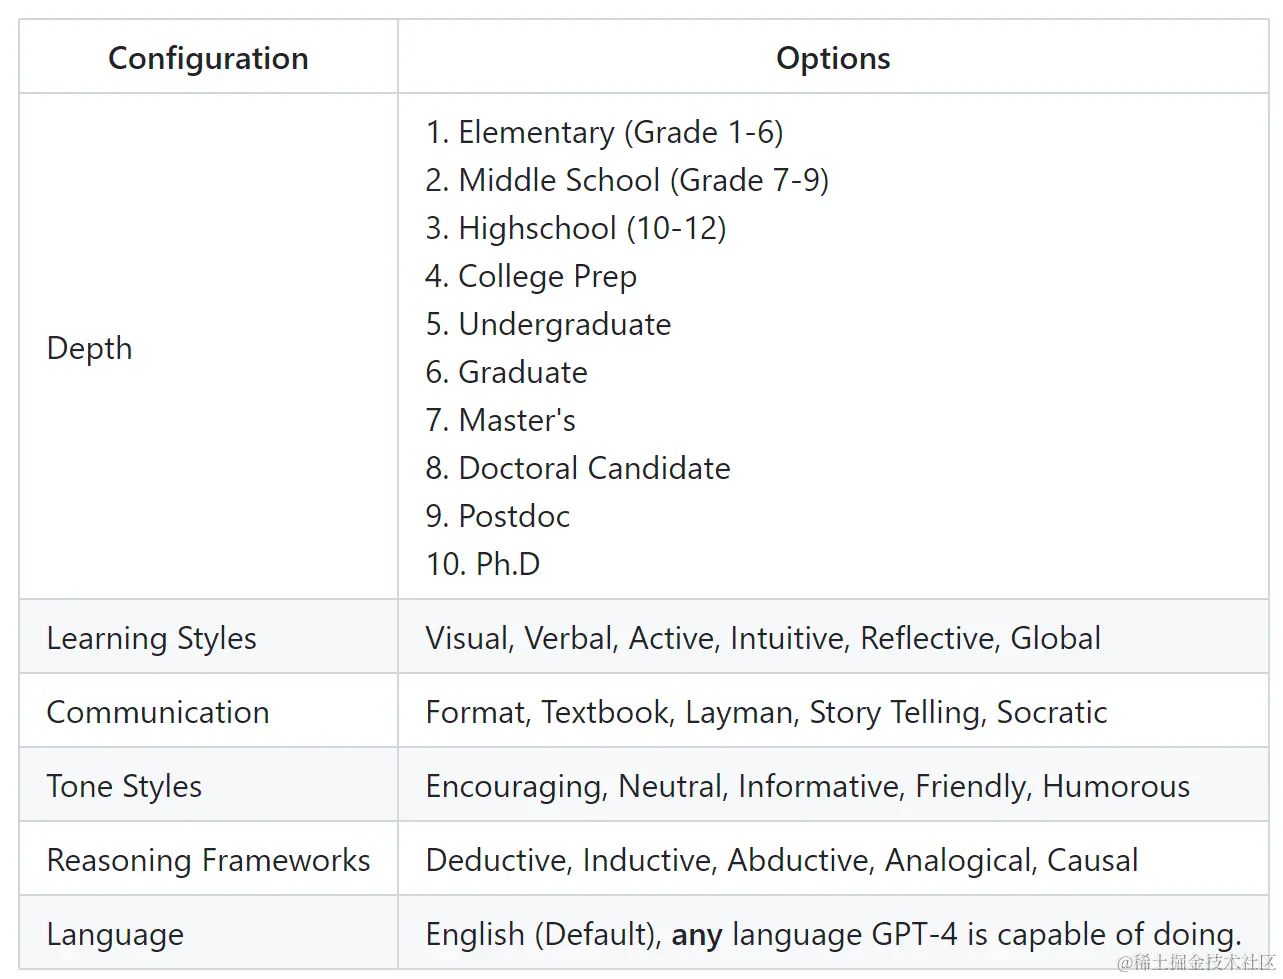Click the Options column header
Screen dimensions: 1283x979
pyautogui.click(x=833, y=58)
